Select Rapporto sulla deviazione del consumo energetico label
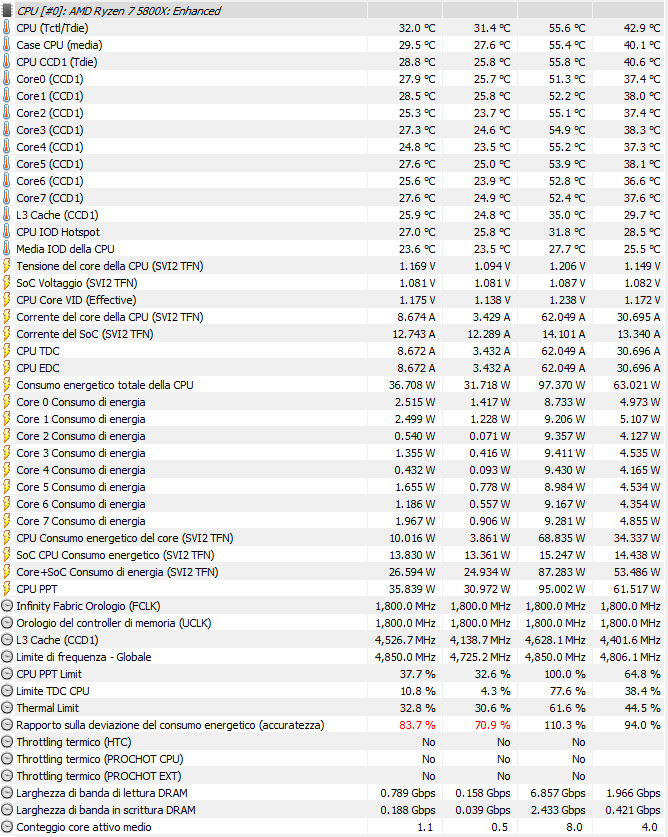The image size is (668, 837). pos(170,725)
